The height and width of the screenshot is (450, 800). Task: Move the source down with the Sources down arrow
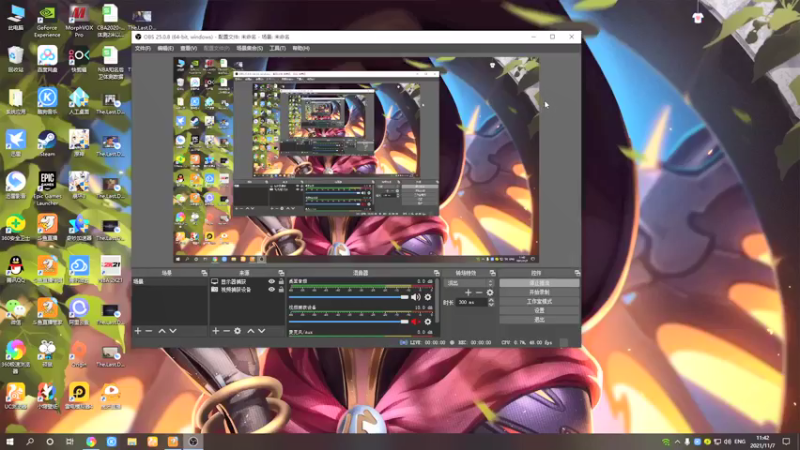pos(262,331)
